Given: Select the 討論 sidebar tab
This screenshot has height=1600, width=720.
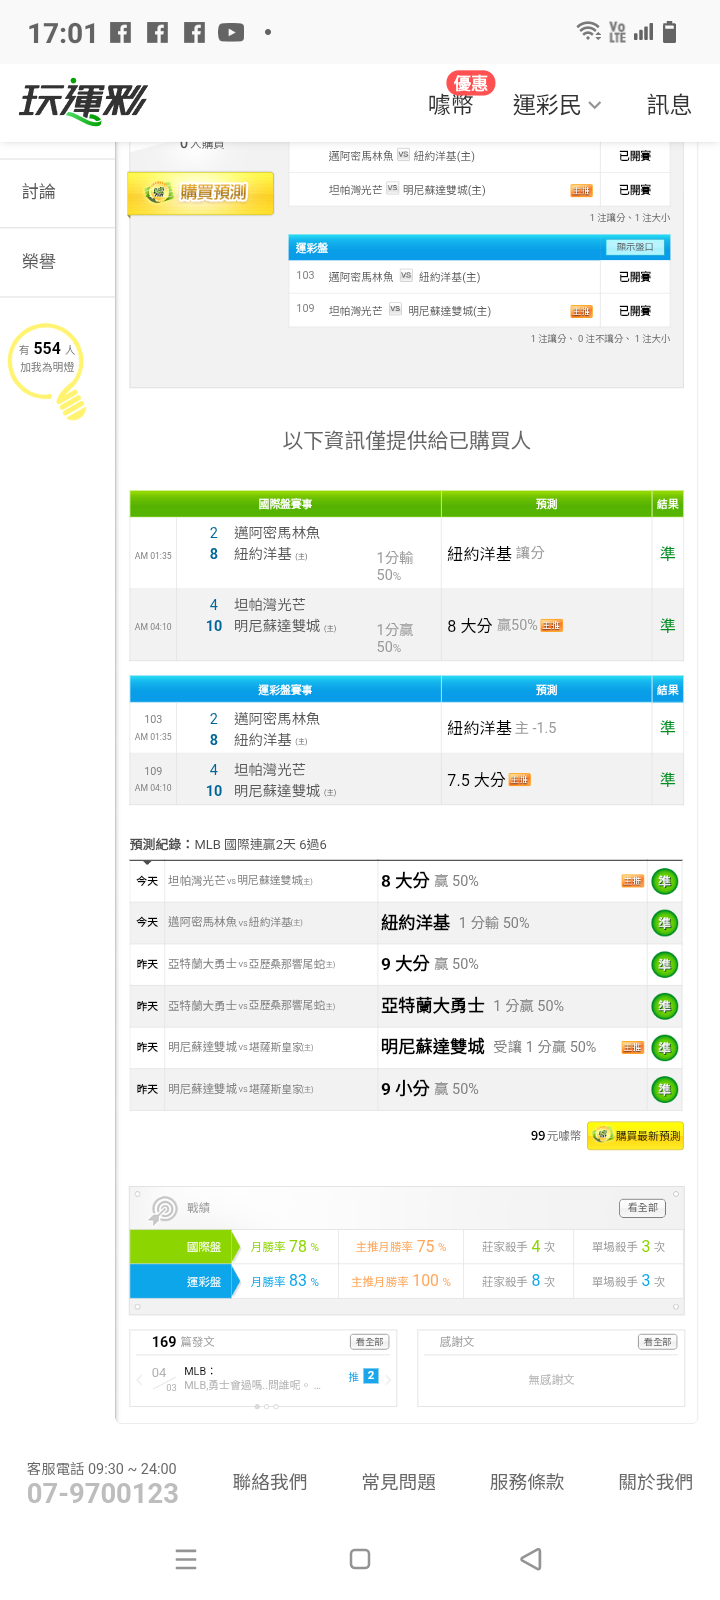Looking at the screenshot, I should tap(39, 192).
